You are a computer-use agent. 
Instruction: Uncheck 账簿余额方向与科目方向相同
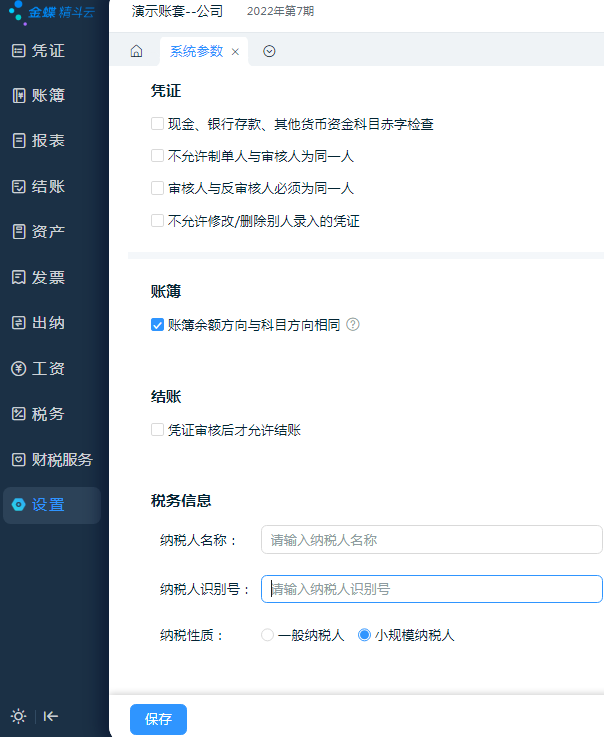click(x=157, y=325)
